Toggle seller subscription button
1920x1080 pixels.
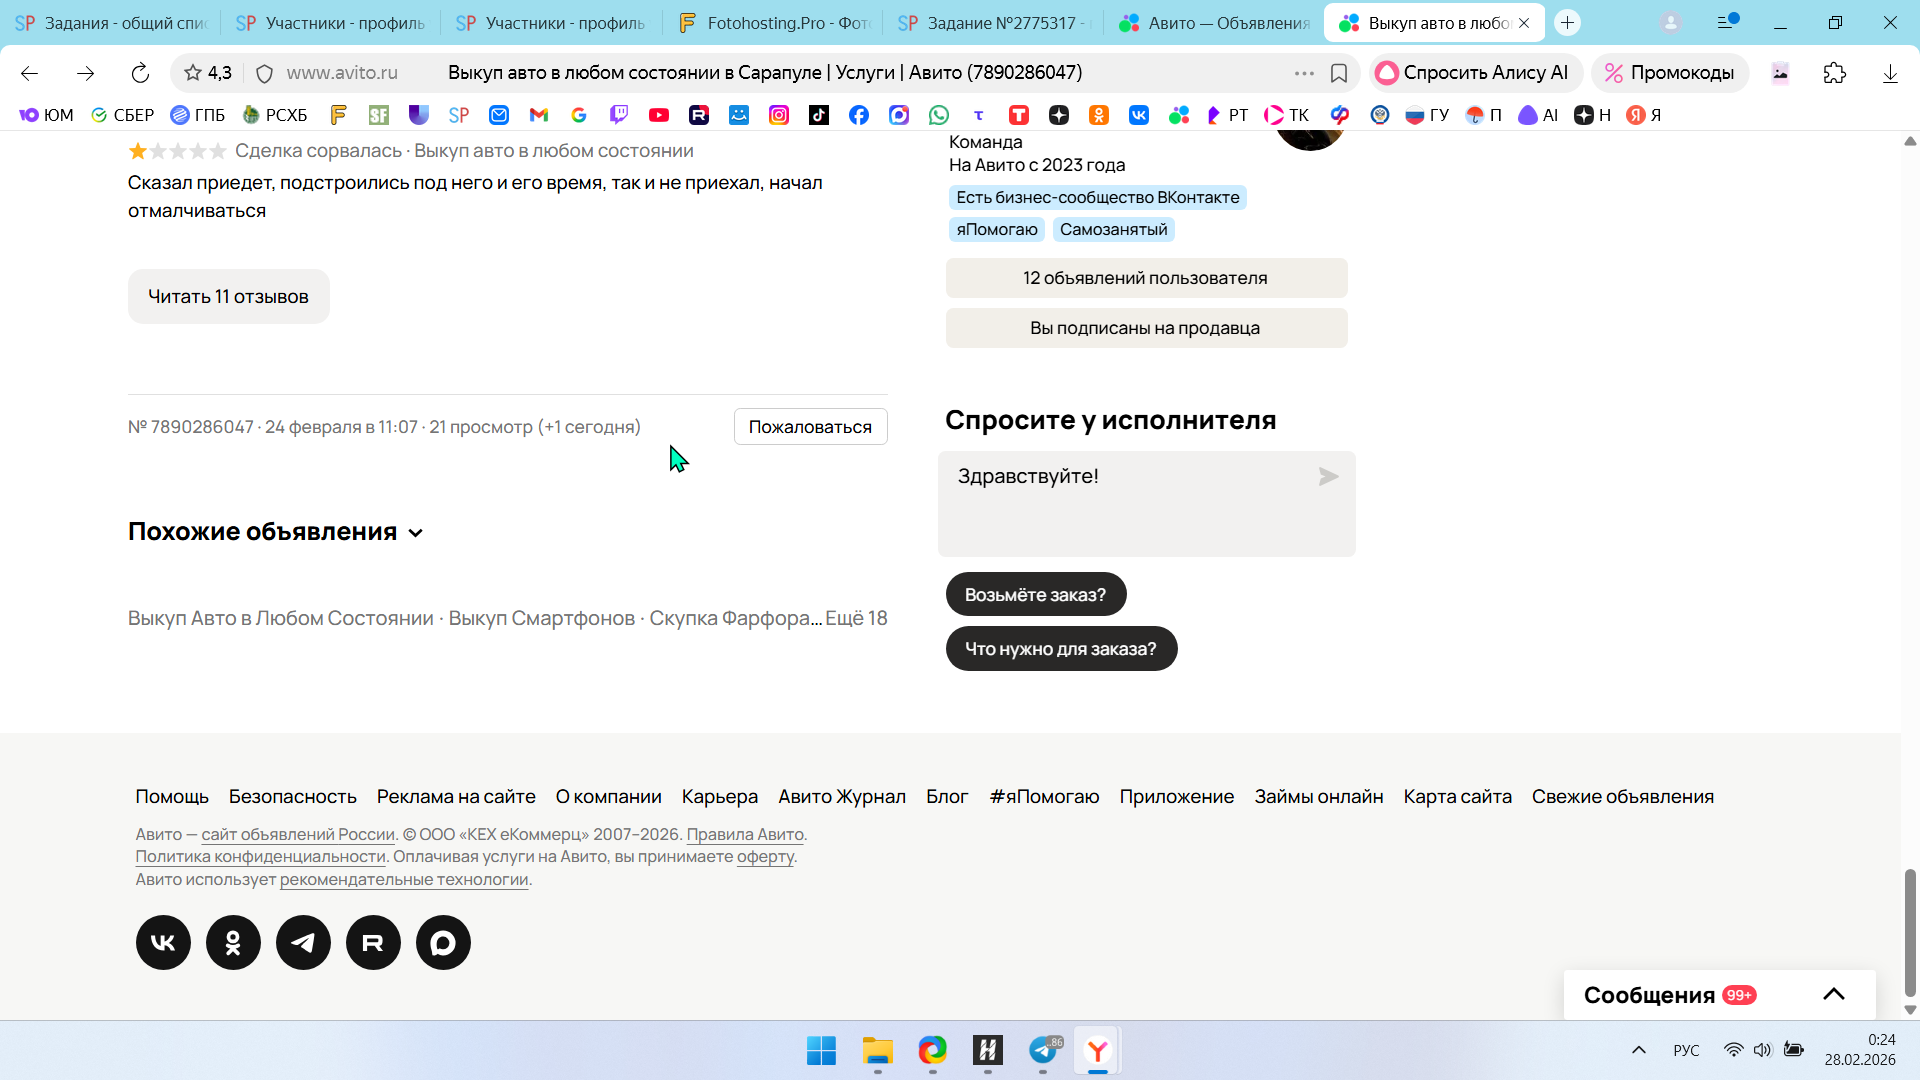click(x=1146, y=328)
